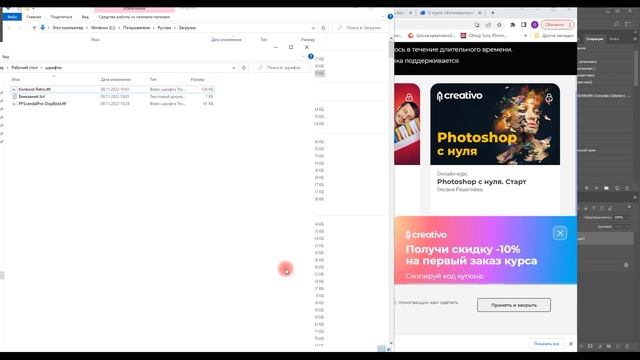Open the purple Chrome profile avatar
640x360 pixels.
535,25
